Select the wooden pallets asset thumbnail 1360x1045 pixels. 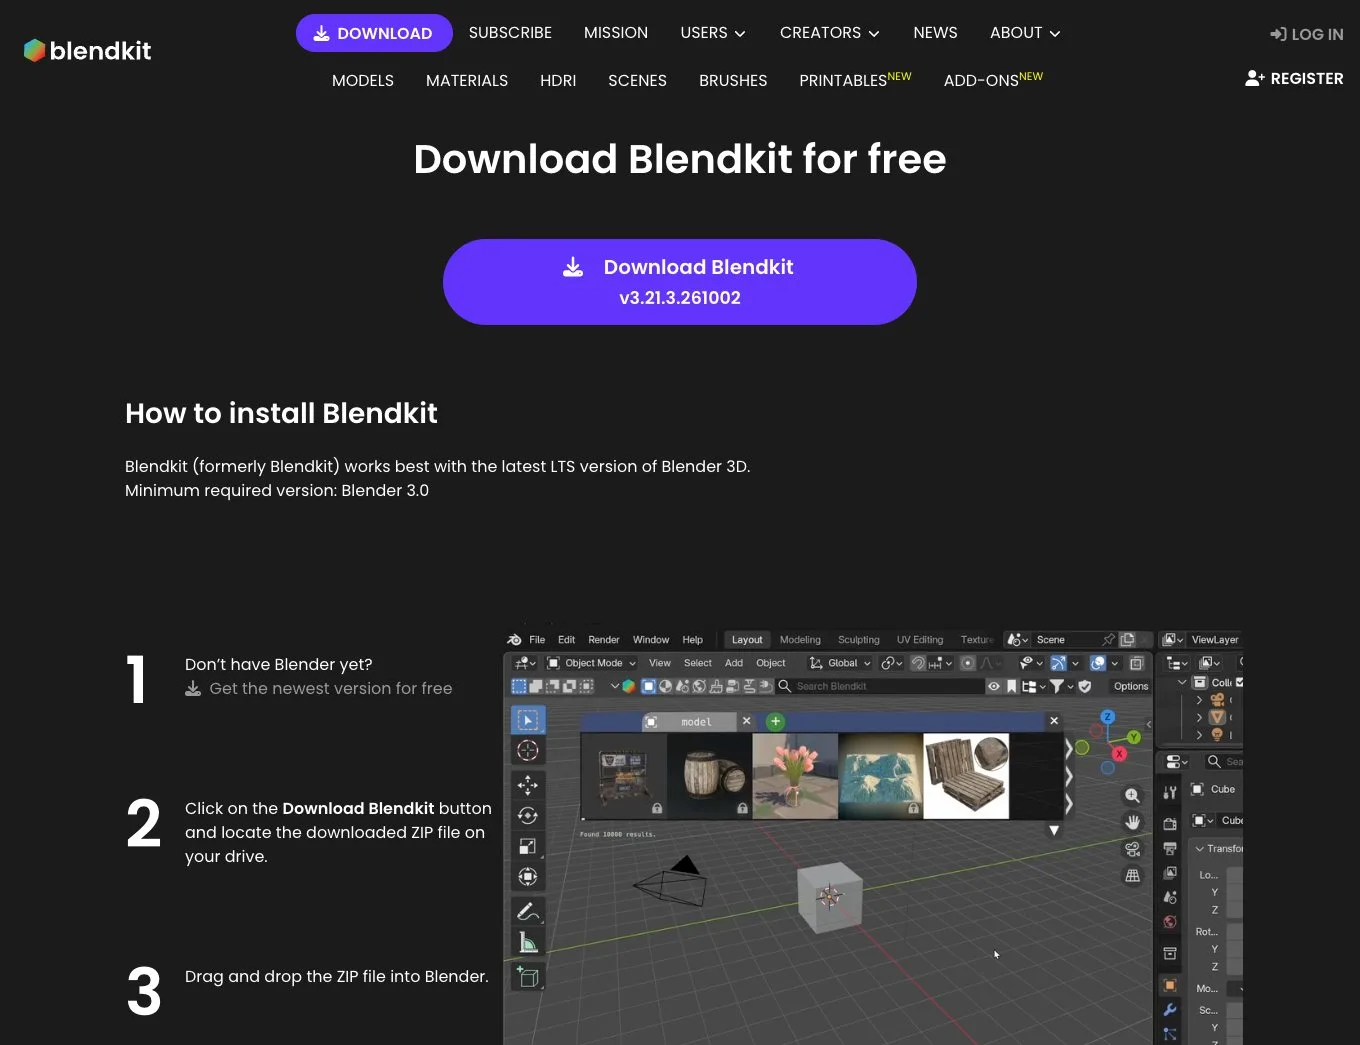coord(966,776)
